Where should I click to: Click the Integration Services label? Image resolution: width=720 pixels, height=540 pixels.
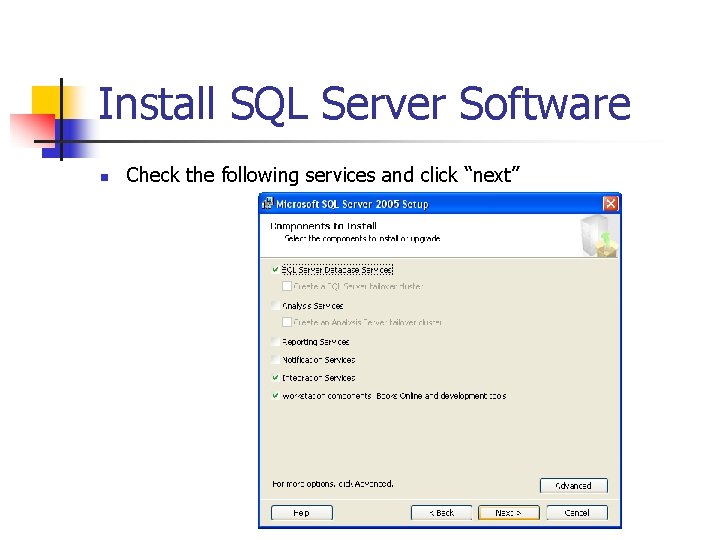(x=319, y=378)
